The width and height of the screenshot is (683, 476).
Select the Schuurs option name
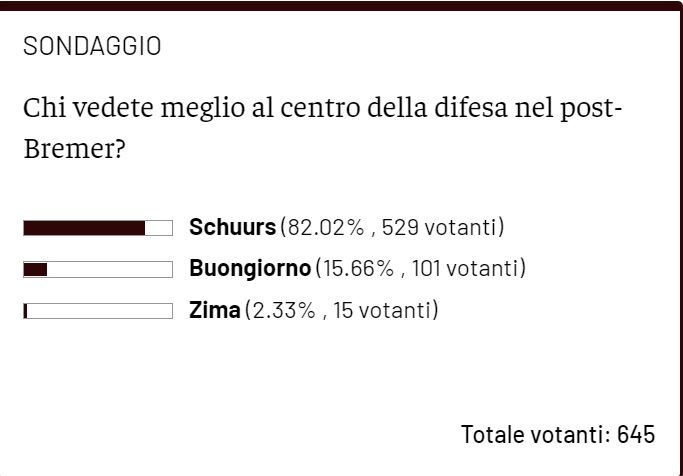232,227
